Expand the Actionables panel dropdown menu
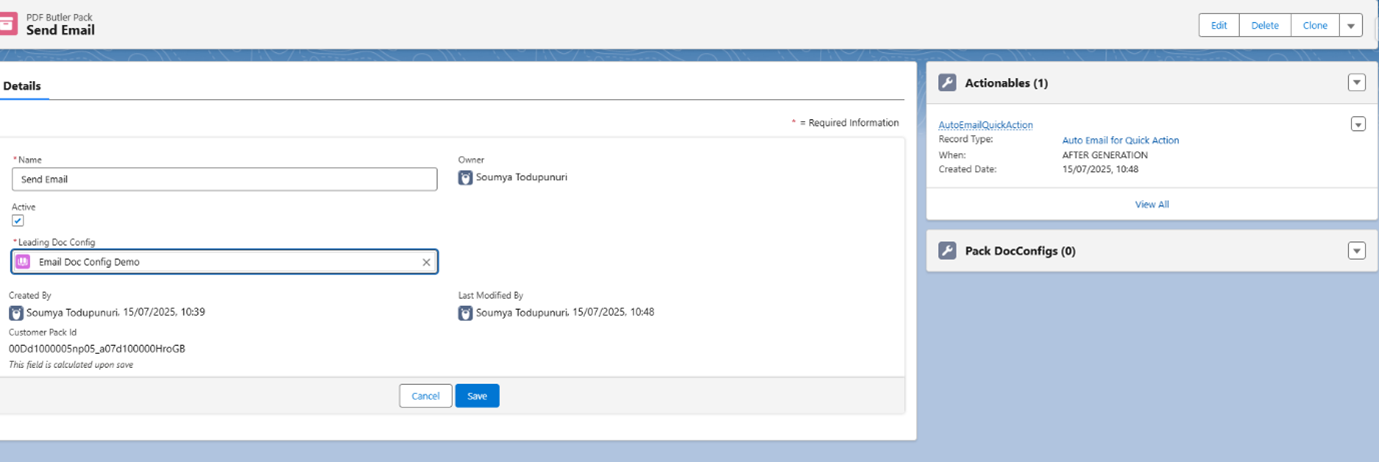 pos(1357,83)
